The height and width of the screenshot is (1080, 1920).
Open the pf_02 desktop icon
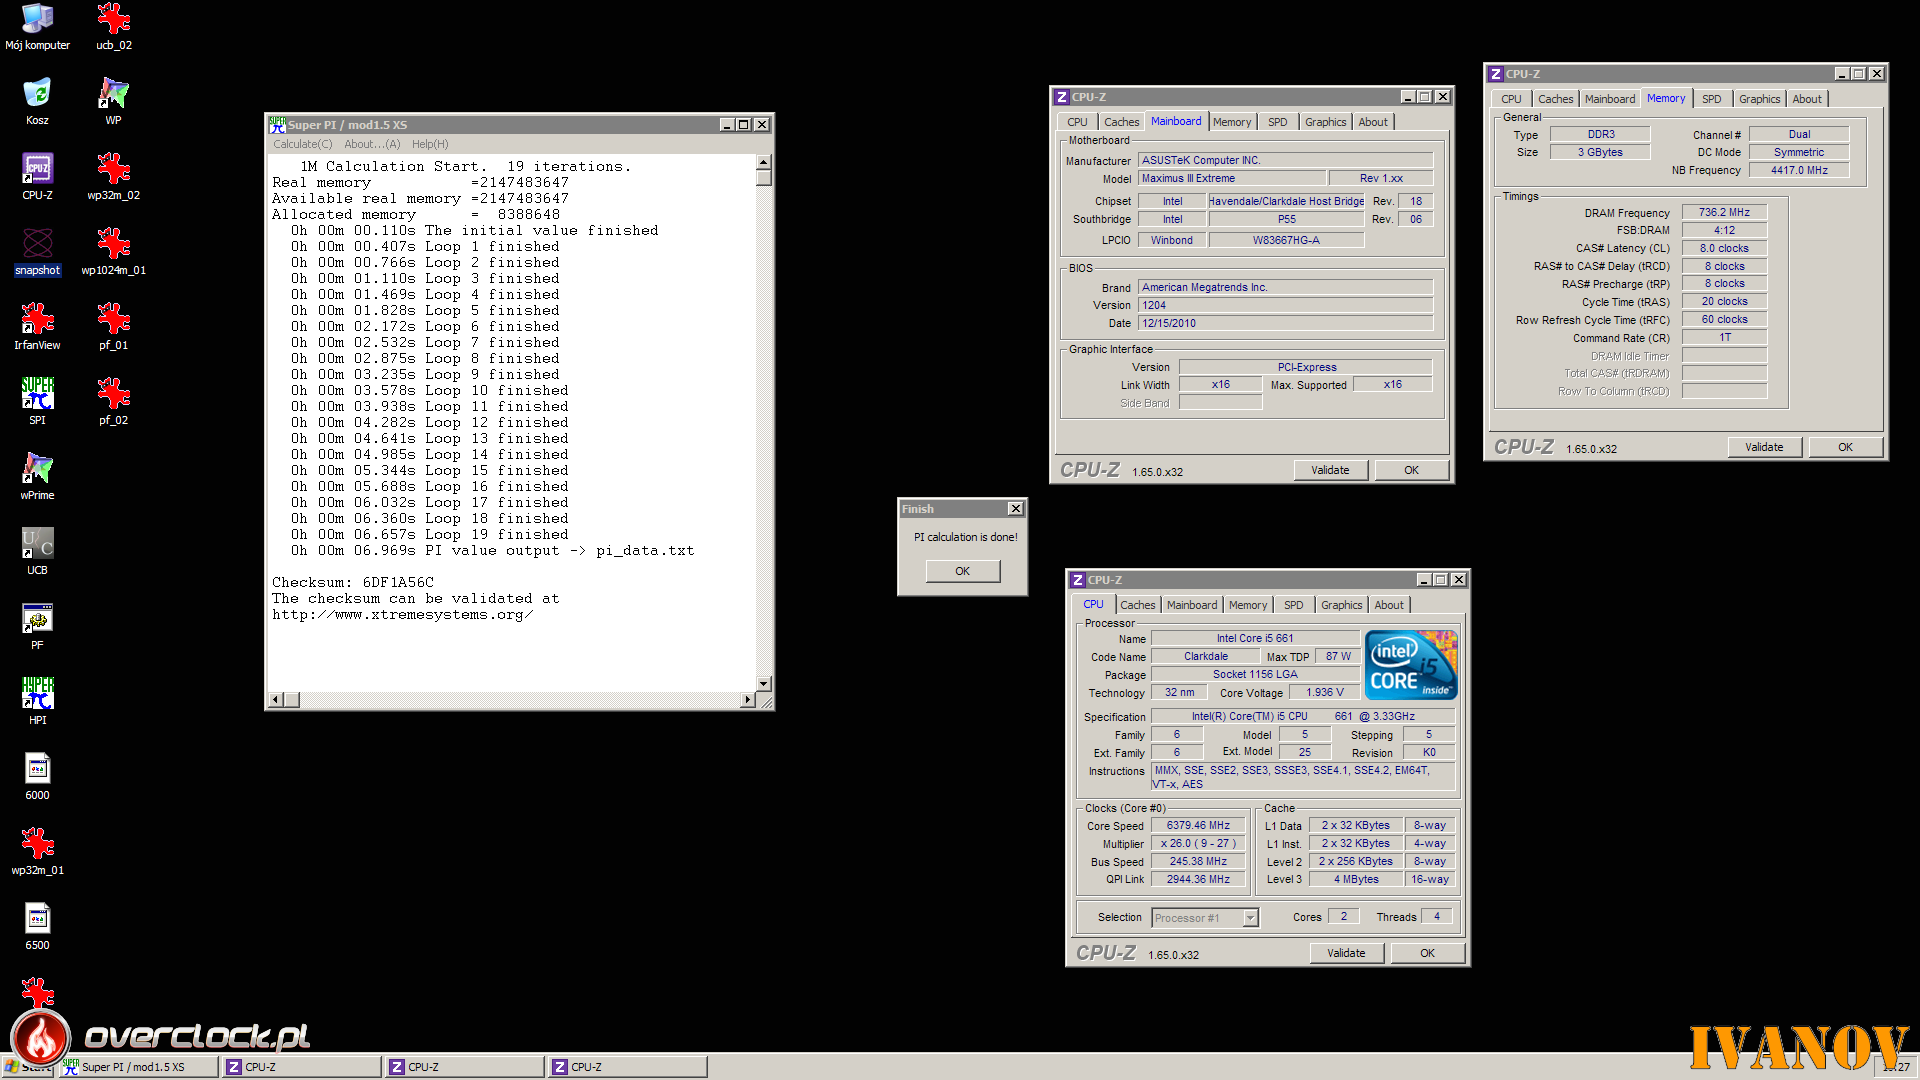tap(113, 401)
